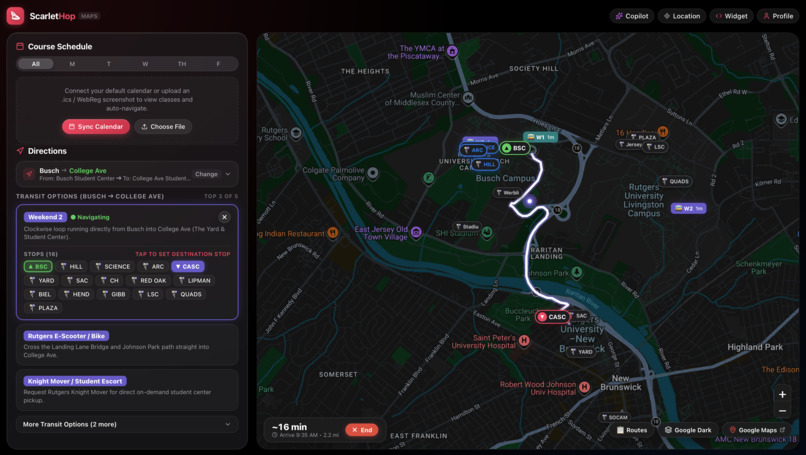Click the ScarletHop logo icon
The width and height of the screenshot is (806, 455).
[x=15, y=16]
